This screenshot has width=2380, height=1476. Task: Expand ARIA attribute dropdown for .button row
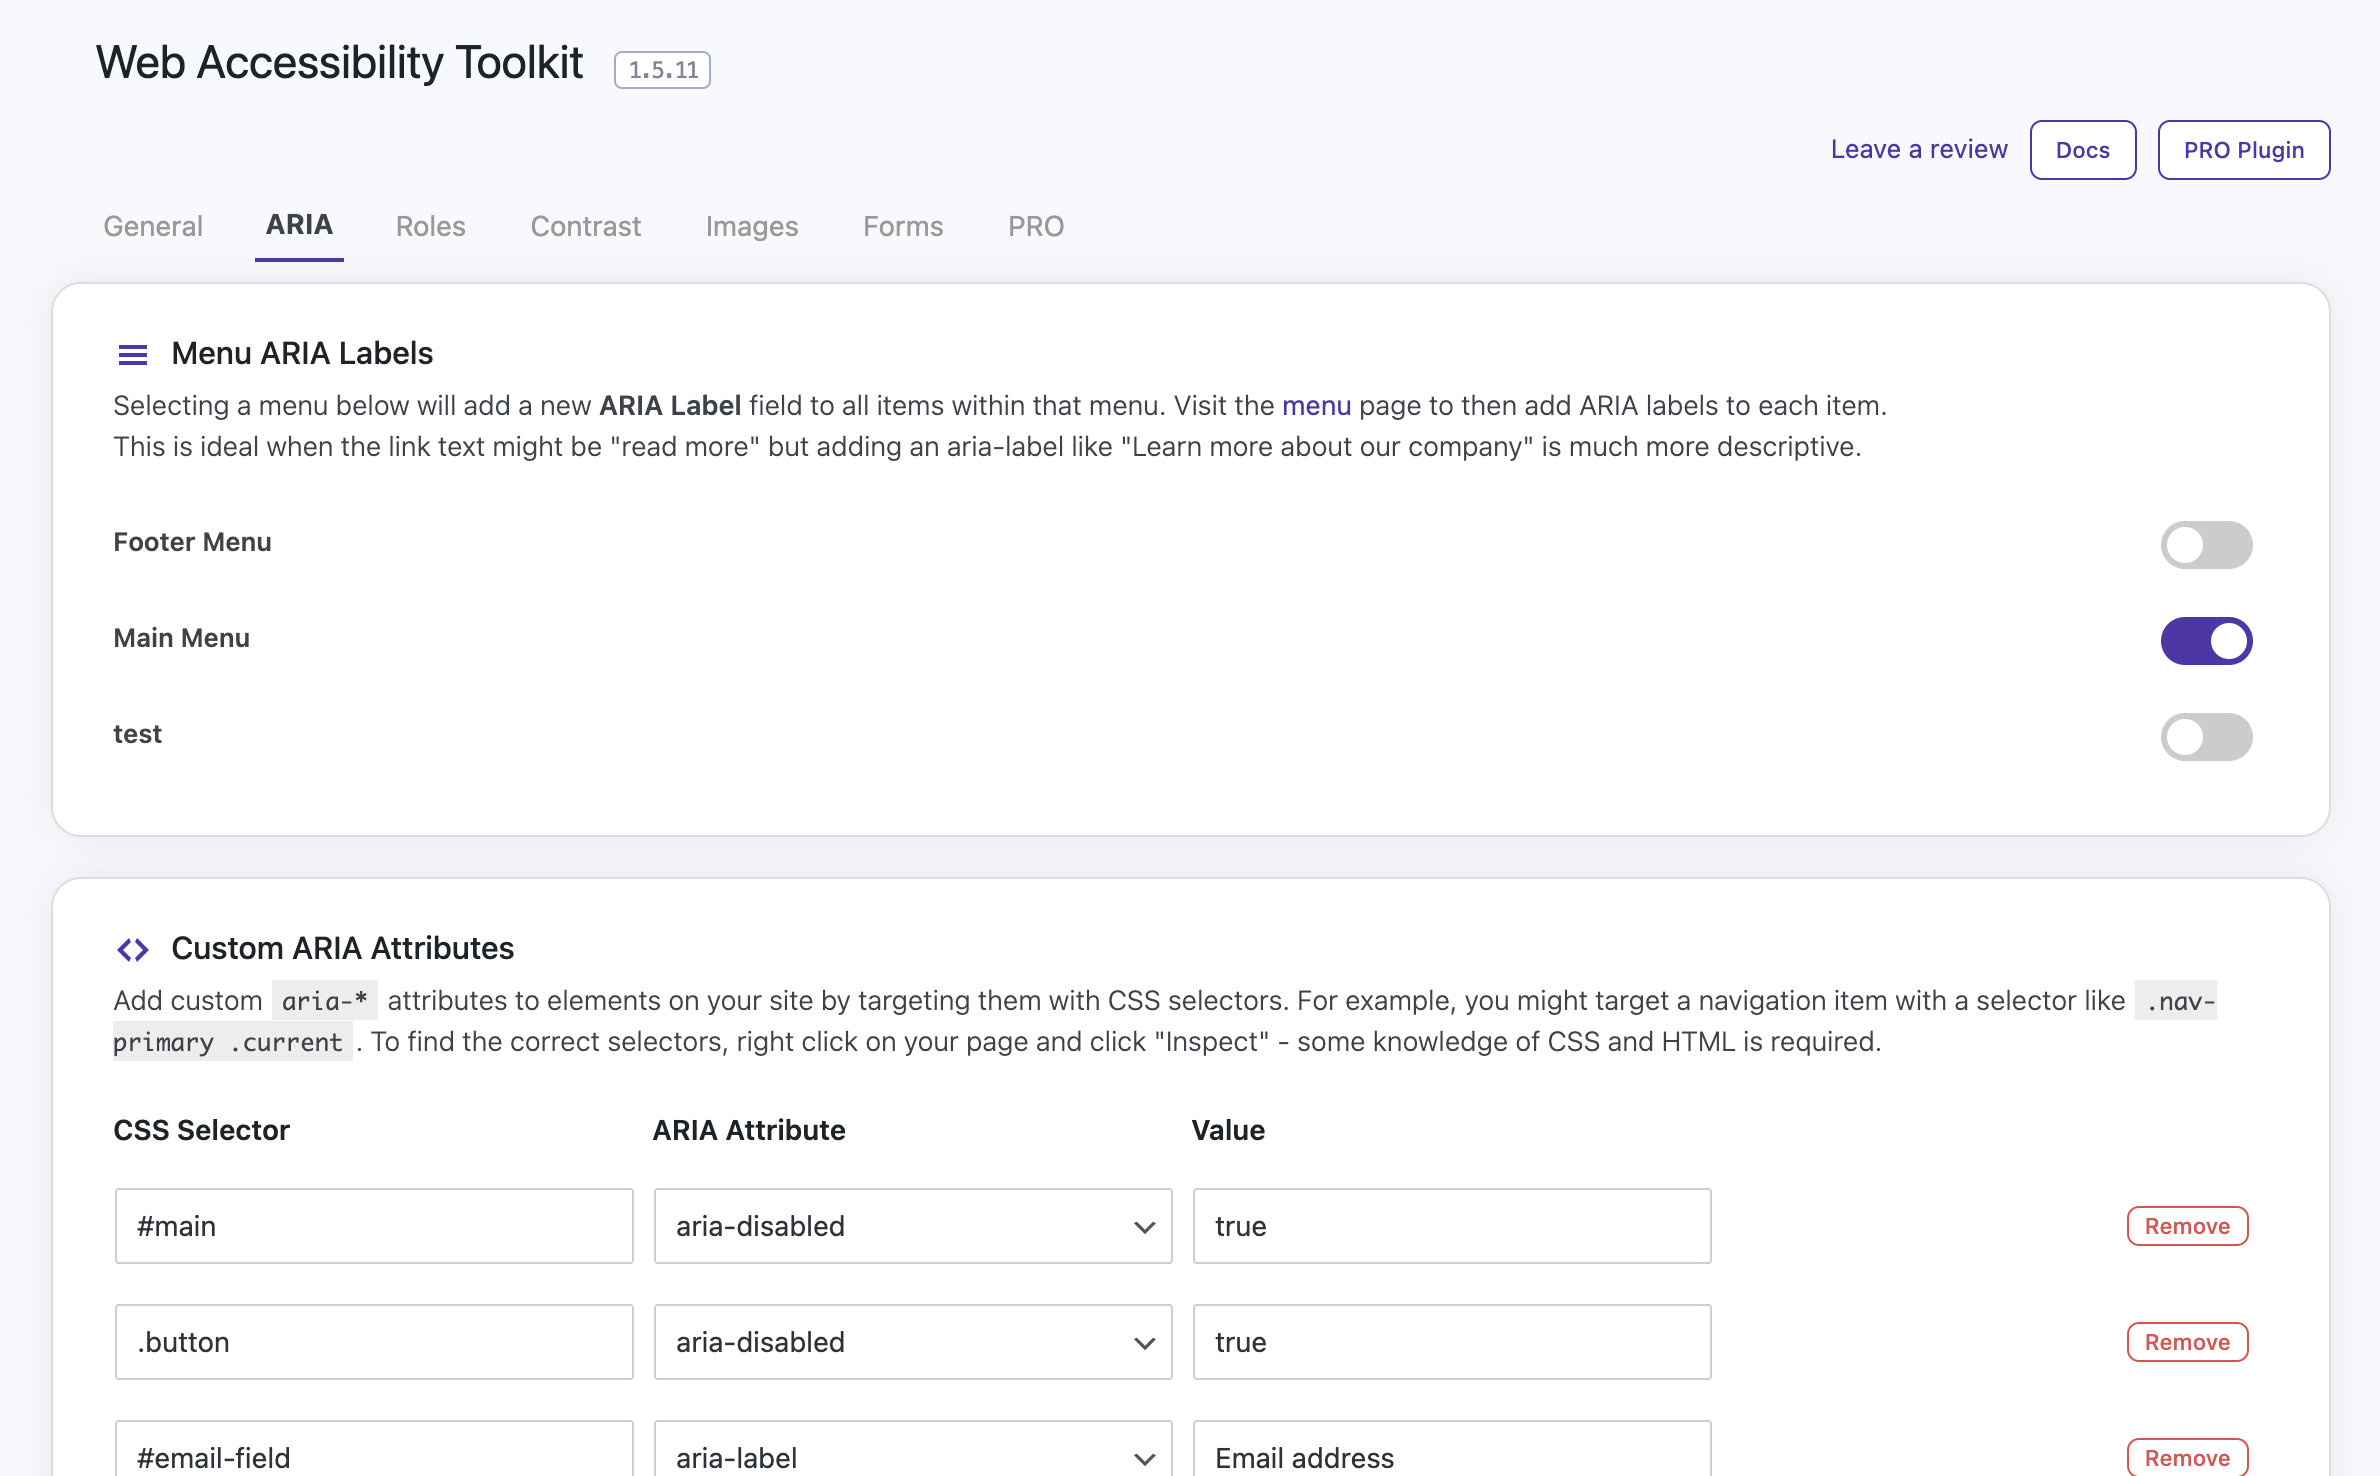tap(912, 1342)
